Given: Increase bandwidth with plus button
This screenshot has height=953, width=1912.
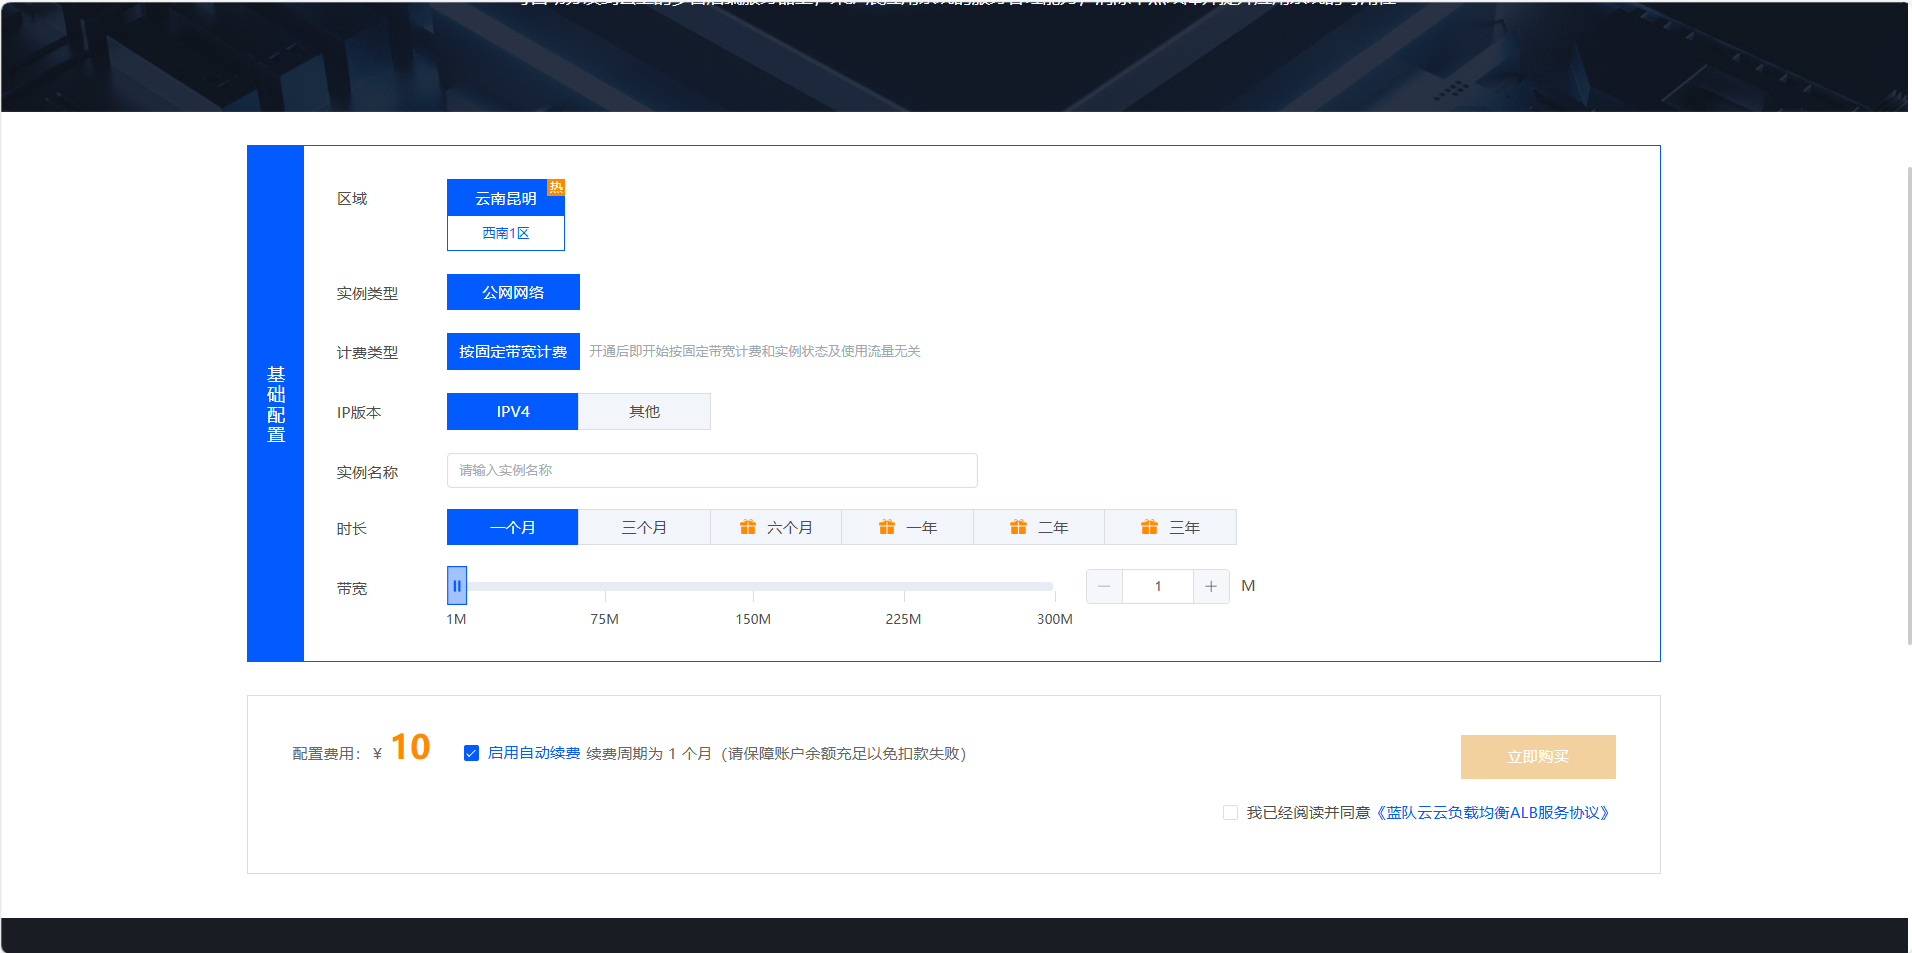Looking at the screenshot, I should 1211,586.
